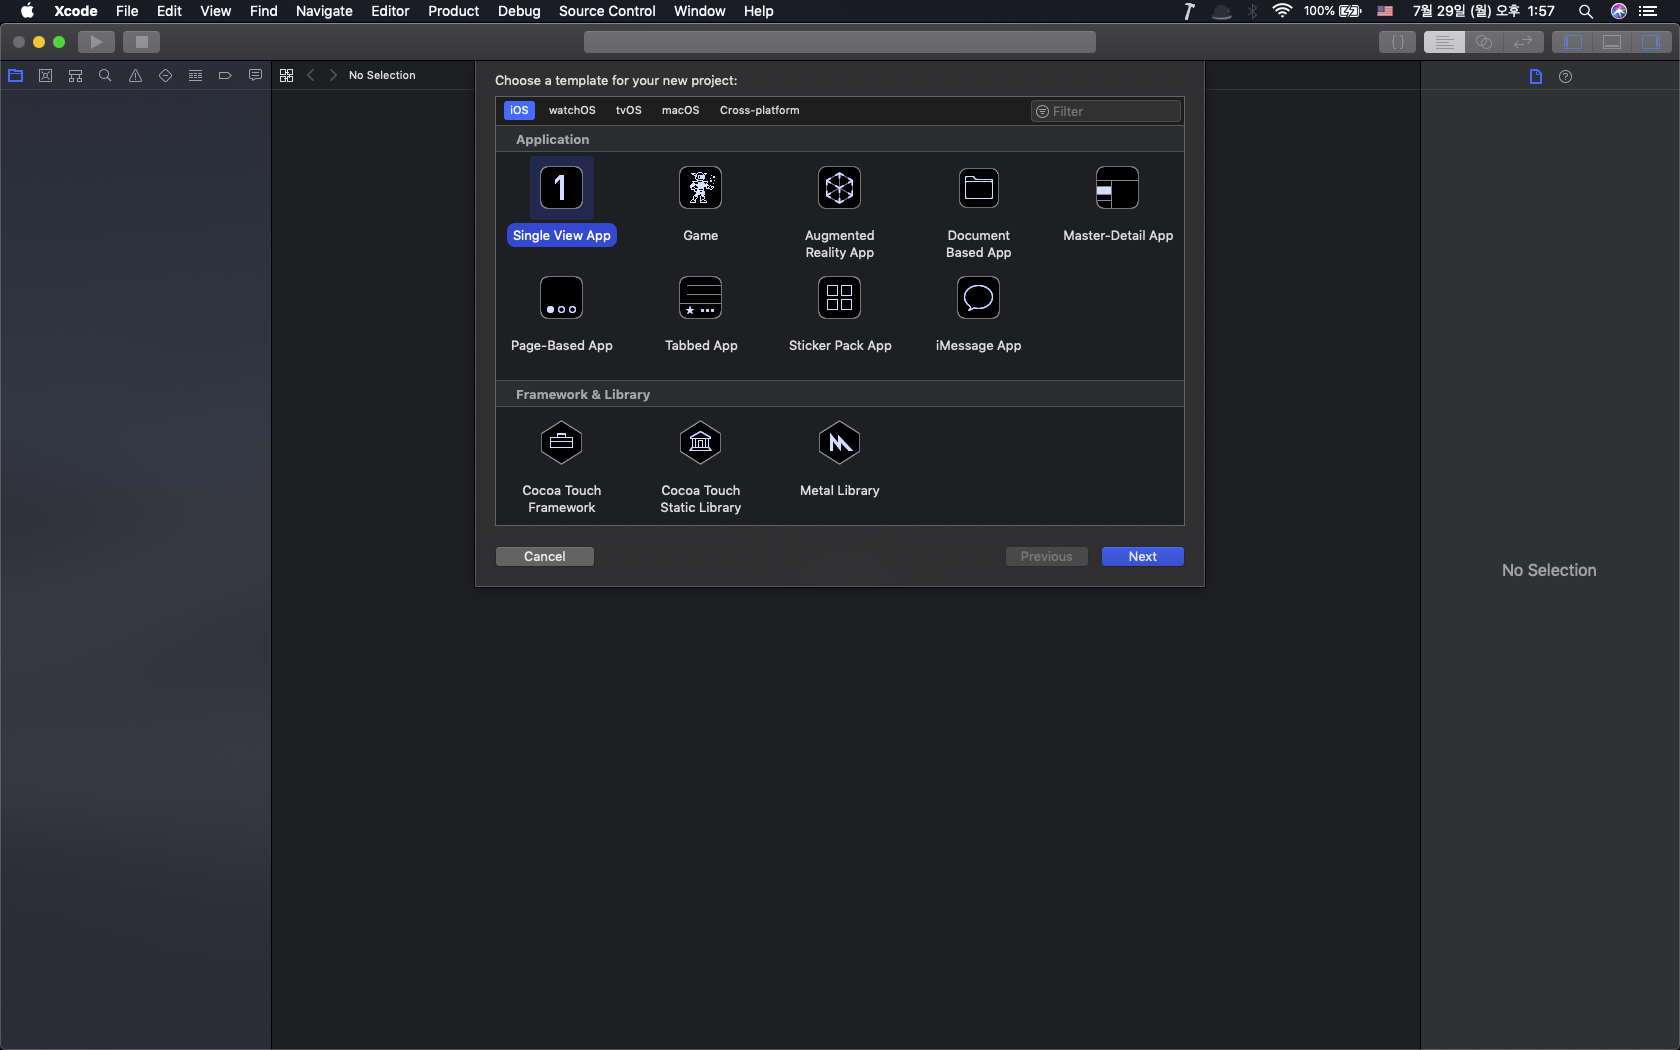Select the Single View App template
Image resolution: width=1680 pixels, height=1050 pixels.
[561, 201]
